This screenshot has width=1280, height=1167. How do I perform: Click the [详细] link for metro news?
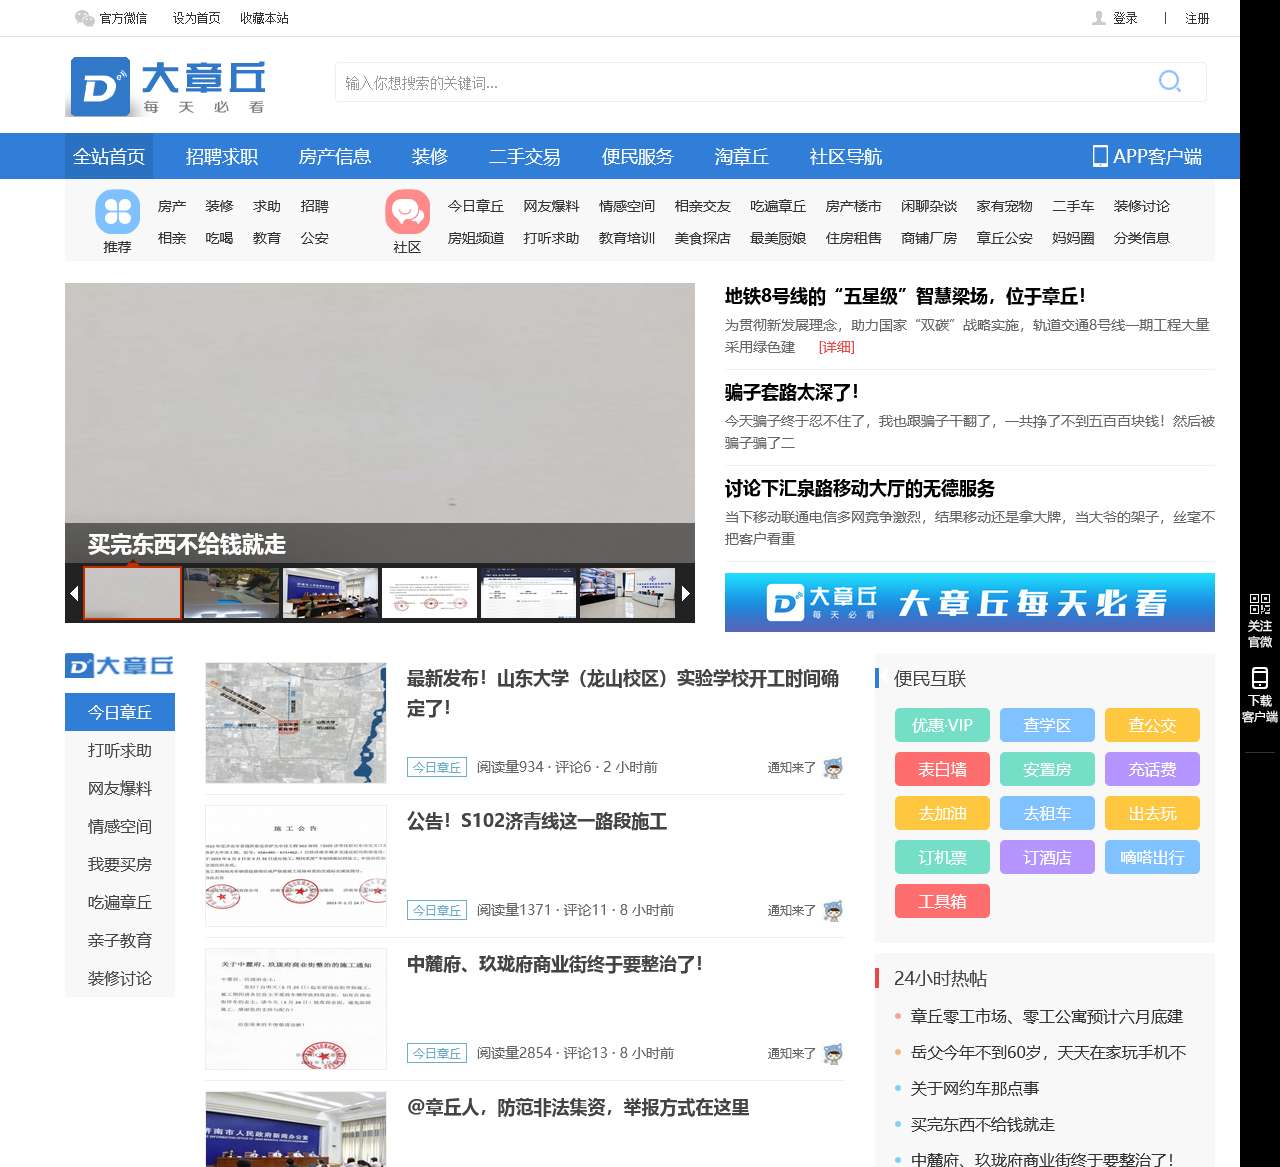pos(836,347)
